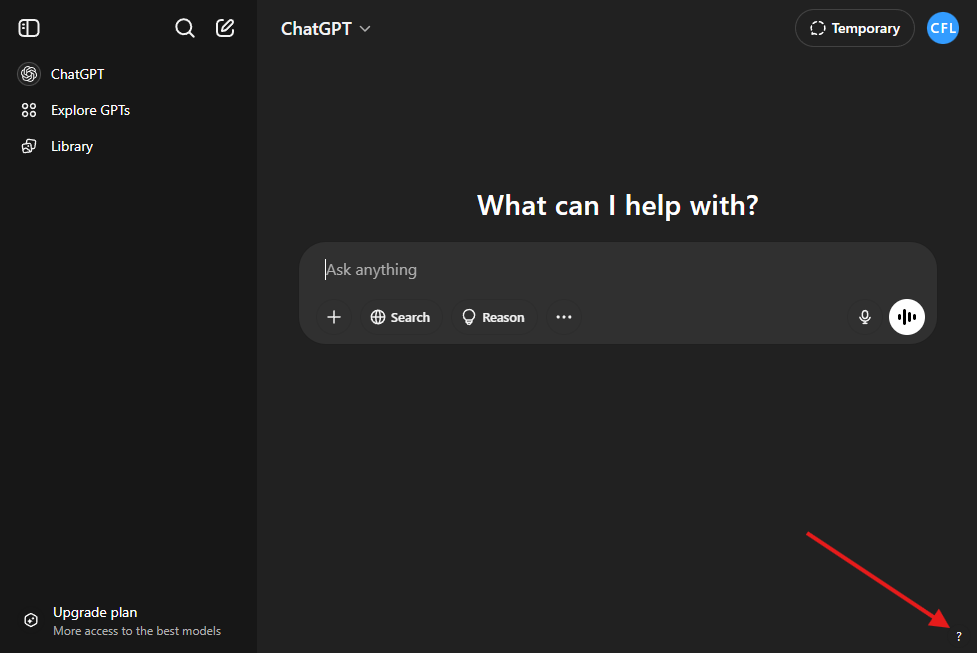
Task: Enable the Search web tool
Action: tap(401, 317)
